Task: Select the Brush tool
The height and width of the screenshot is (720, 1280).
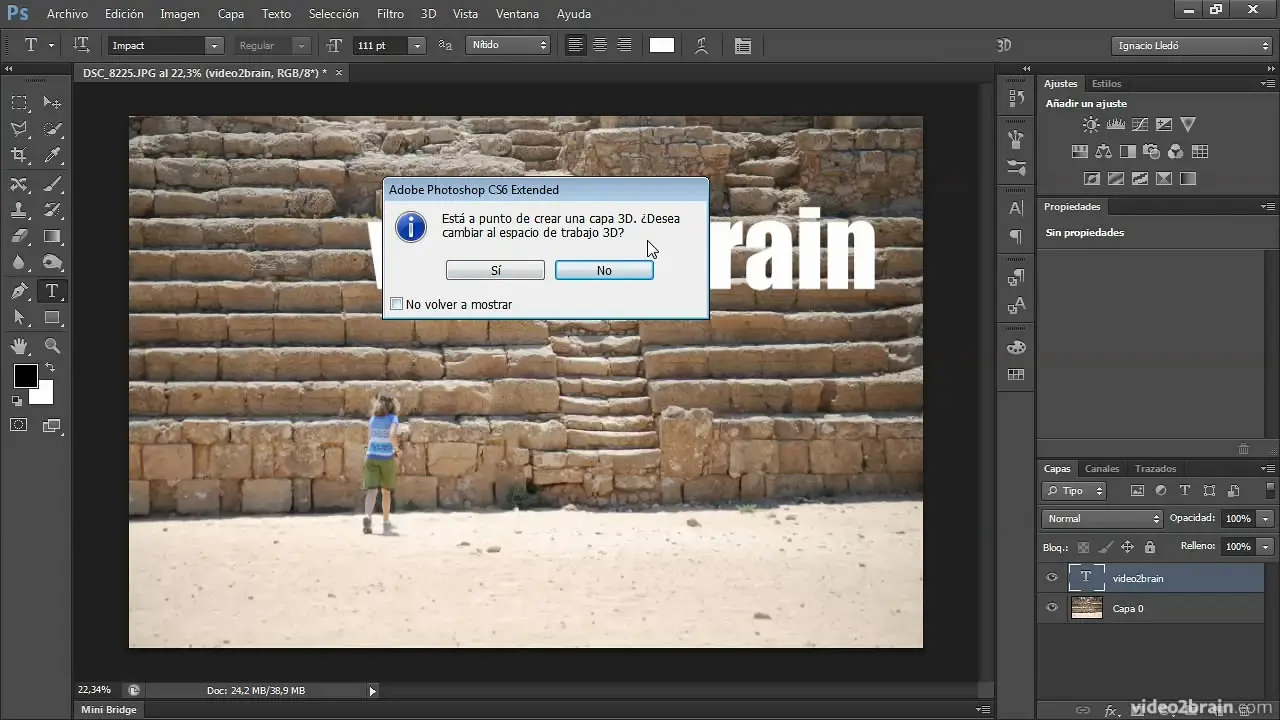Action: tap(53, 183)
